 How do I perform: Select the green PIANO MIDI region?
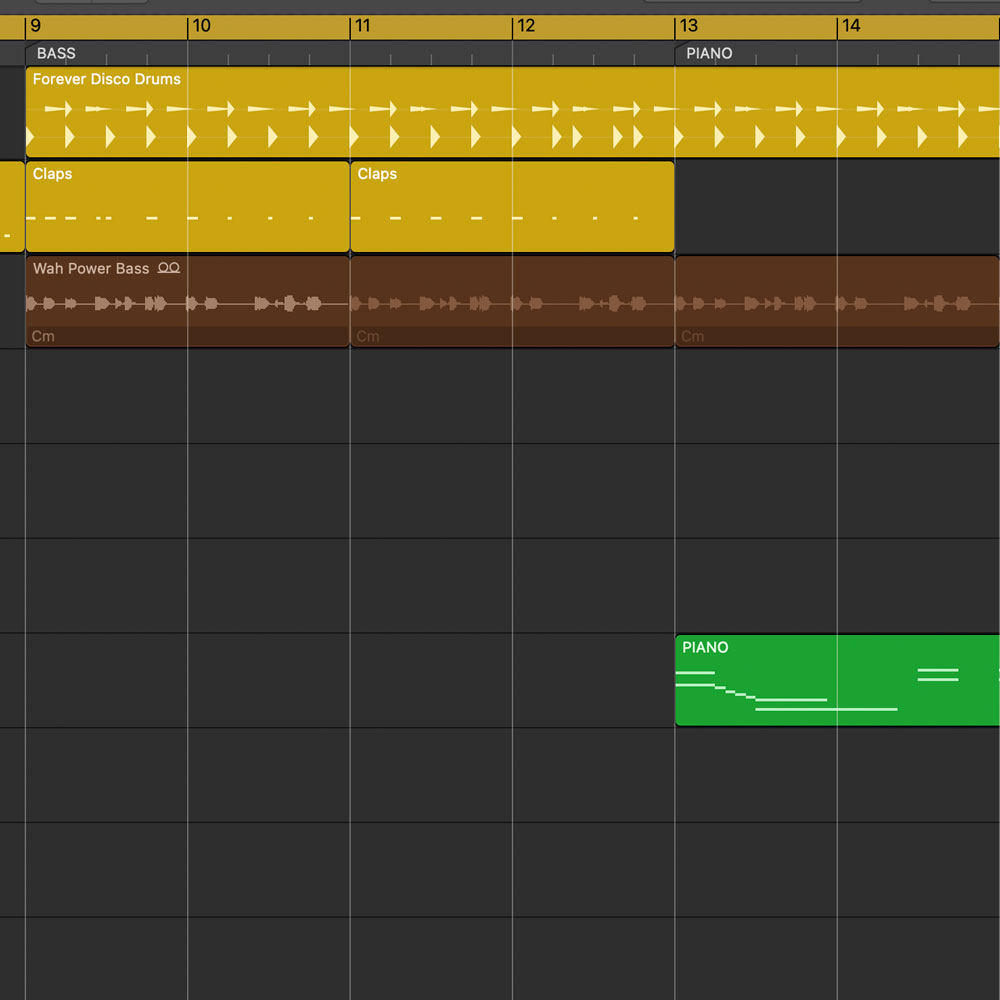pyautogui.click(x=837, y=680)
